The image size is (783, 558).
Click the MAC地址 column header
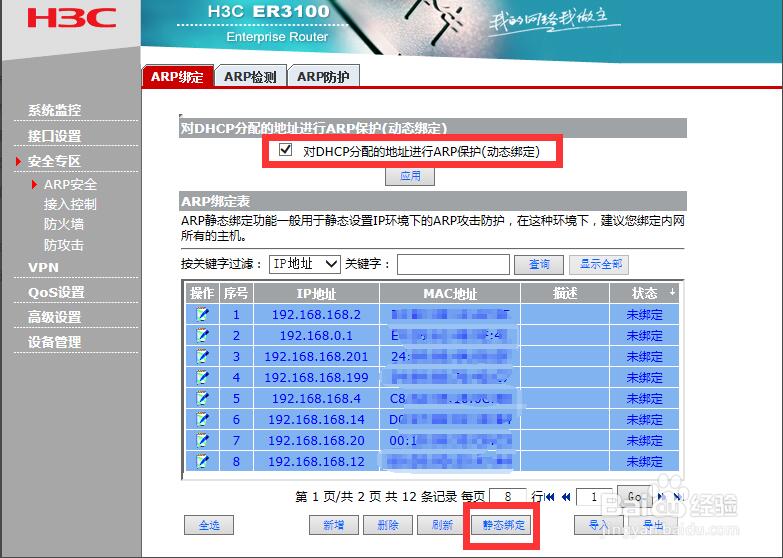(x=450, y=293)
